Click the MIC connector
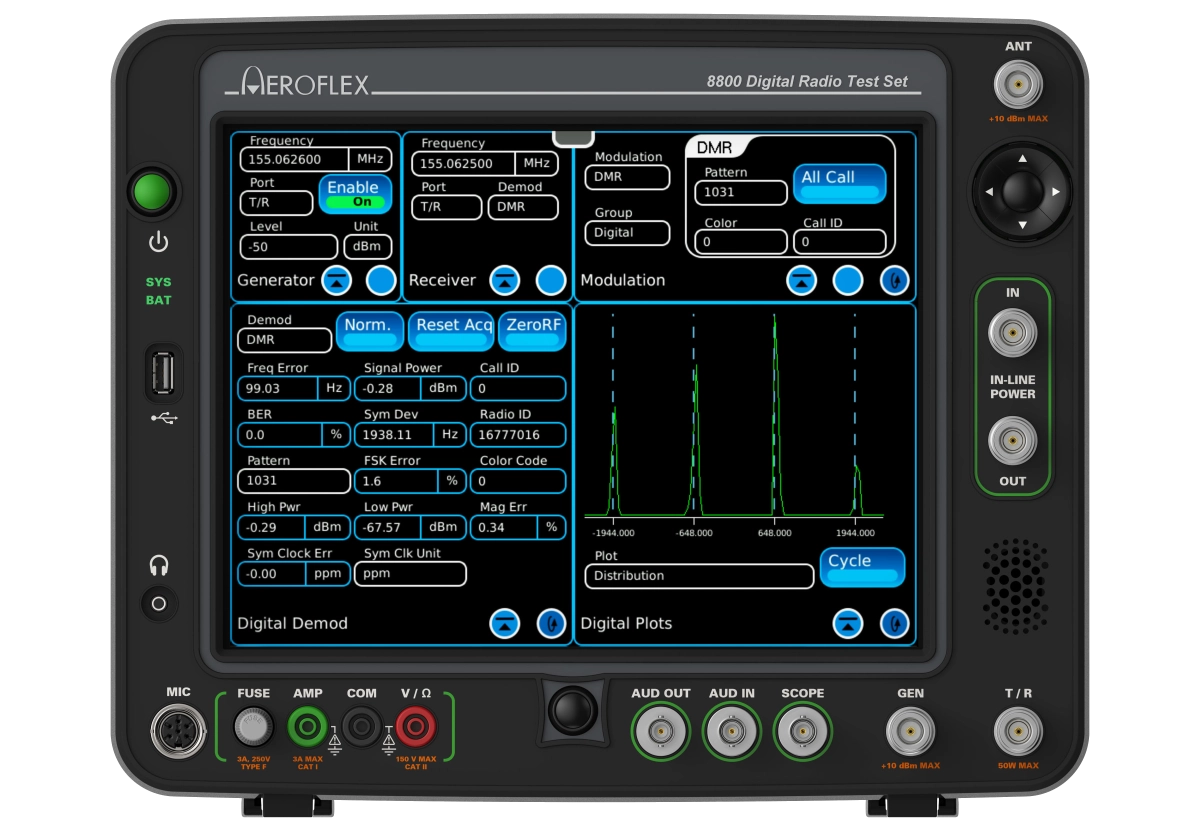 [x=178, y=730]
